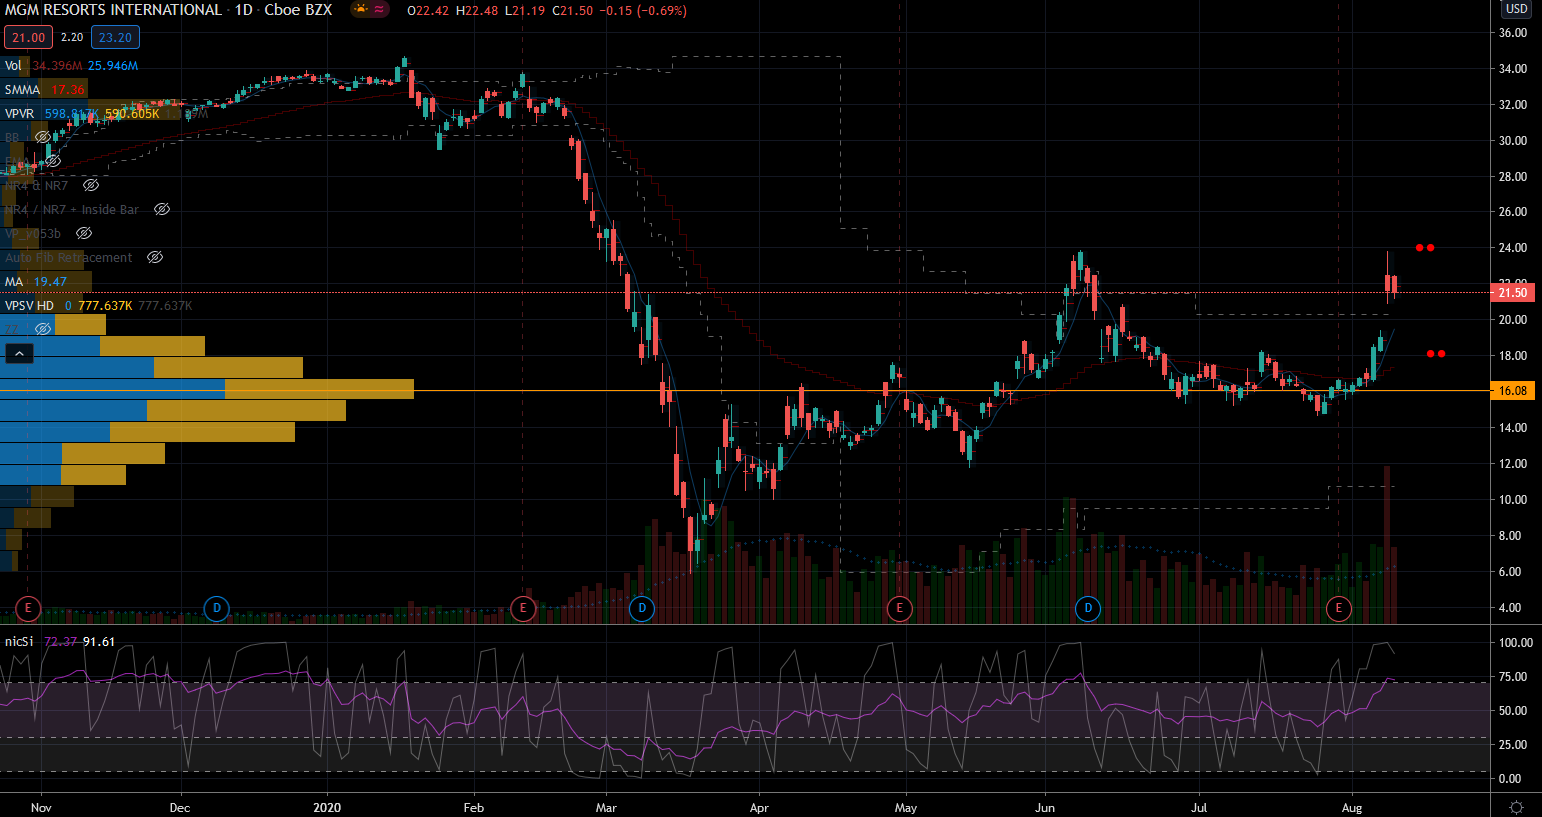Click the Mar label on the time axis
1542x817 pixels.
coord(606,807)
